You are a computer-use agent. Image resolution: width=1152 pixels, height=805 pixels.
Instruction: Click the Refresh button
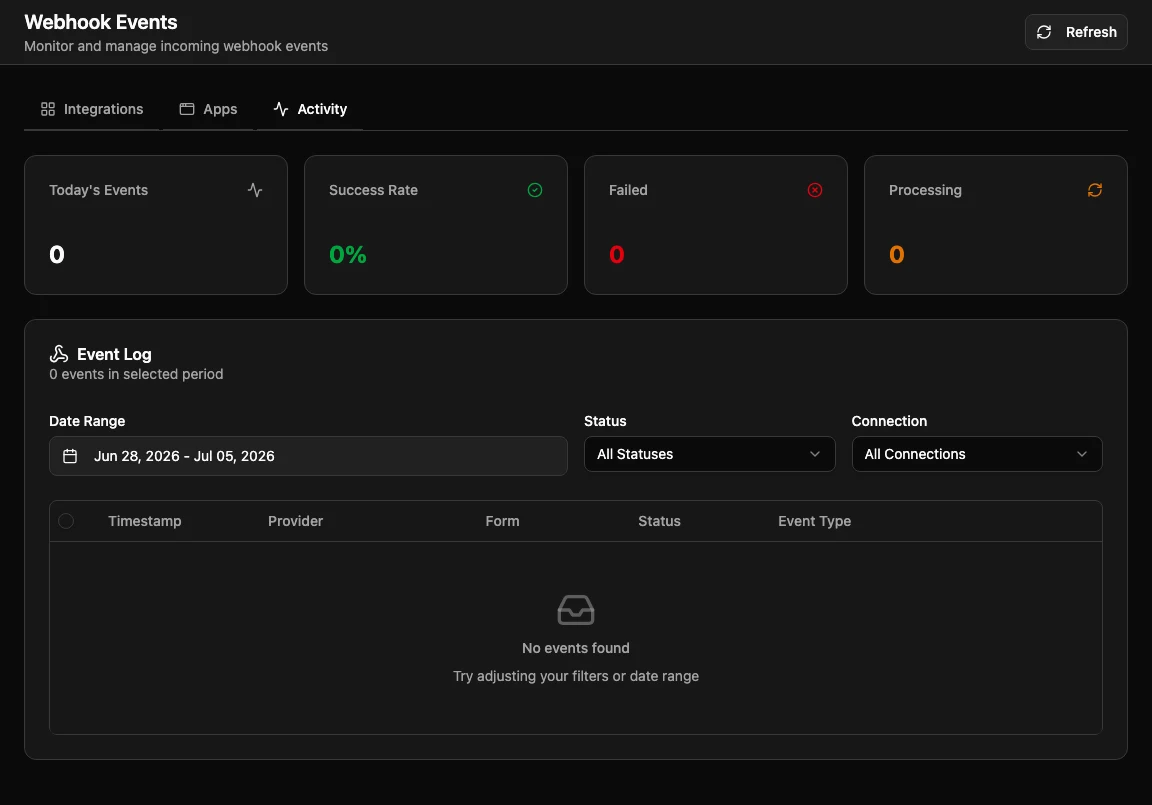pyautogui.click(x=1076, y=32)
